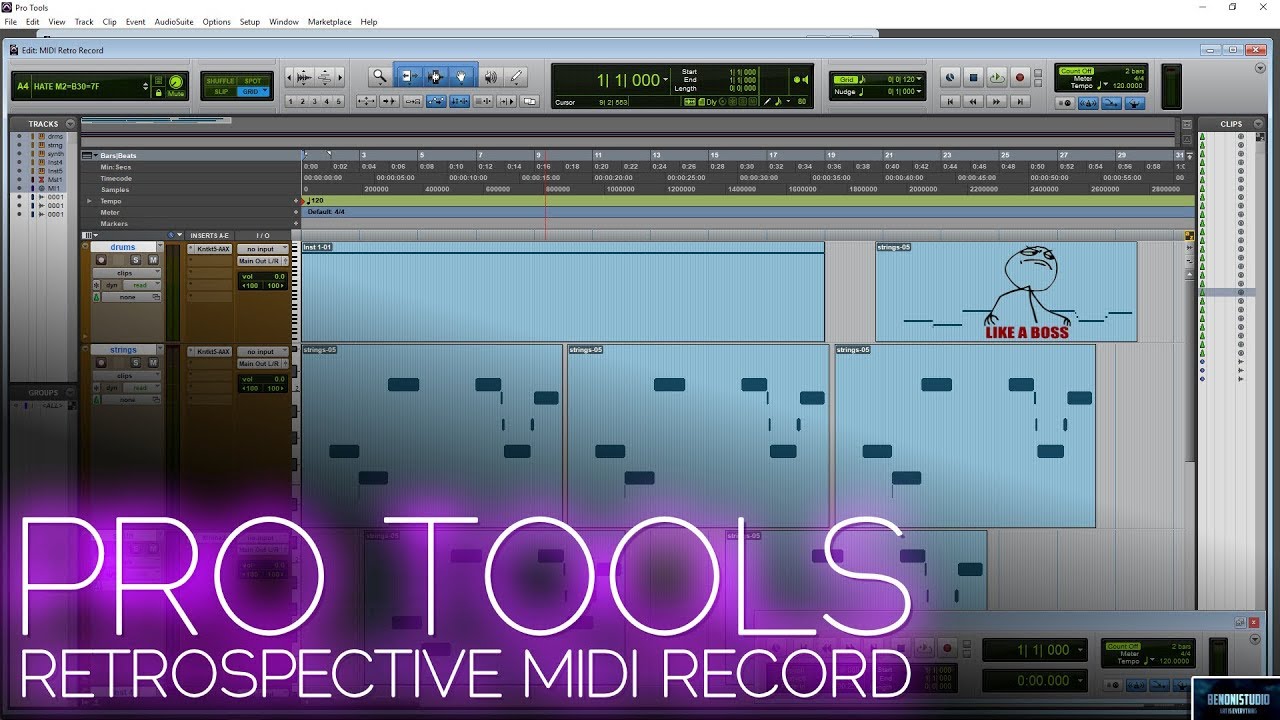Click the Insertion Follows Playback icon
Screen dimensions: 1280x720
coord(507,101)
